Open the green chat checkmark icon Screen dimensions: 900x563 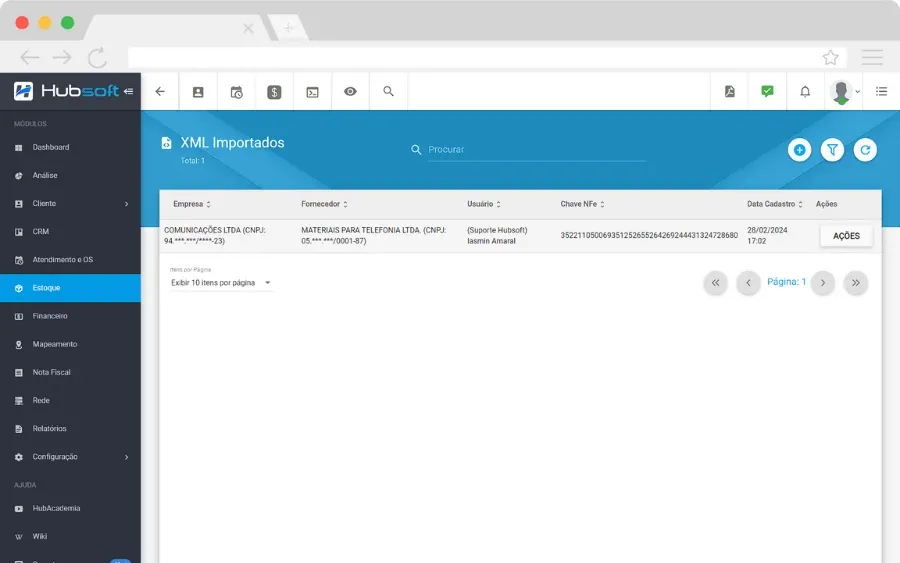(767, 91)
